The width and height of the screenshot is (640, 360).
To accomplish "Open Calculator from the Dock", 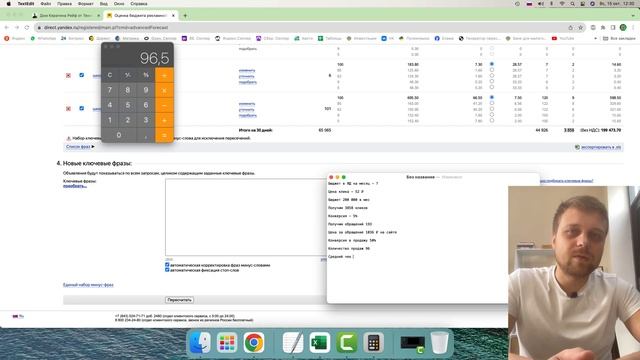I will 373,342.
